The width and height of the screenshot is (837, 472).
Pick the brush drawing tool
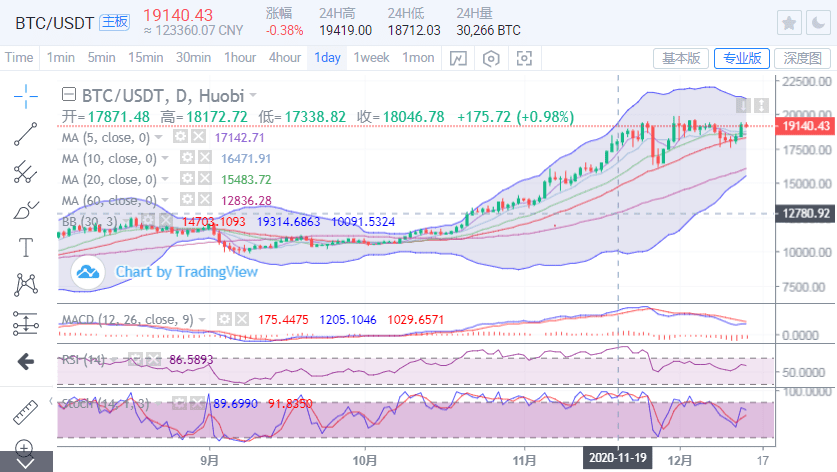point(25,209)
